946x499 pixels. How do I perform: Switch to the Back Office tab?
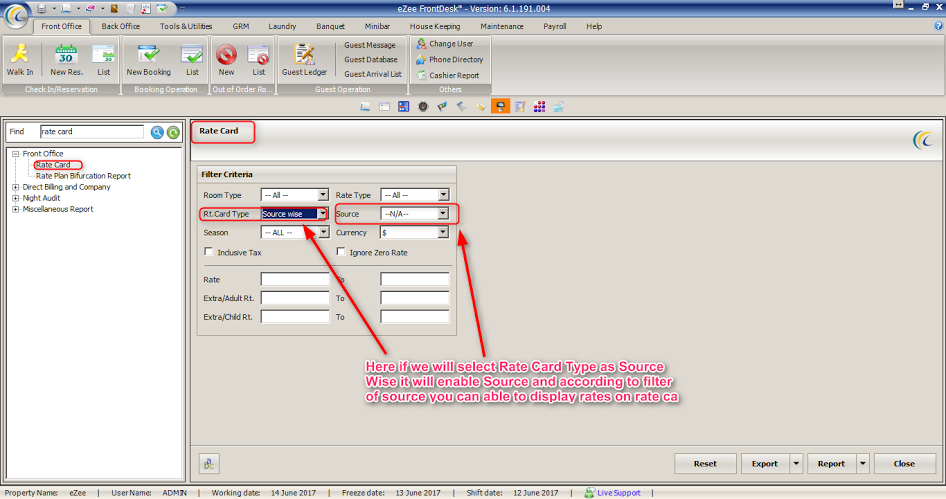coord(121,27)
